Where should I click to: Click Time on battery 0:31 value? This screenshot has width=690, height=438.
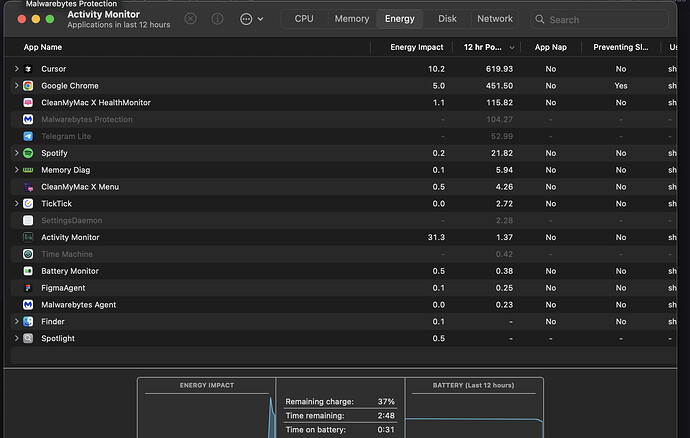click(x=386, y=430)
